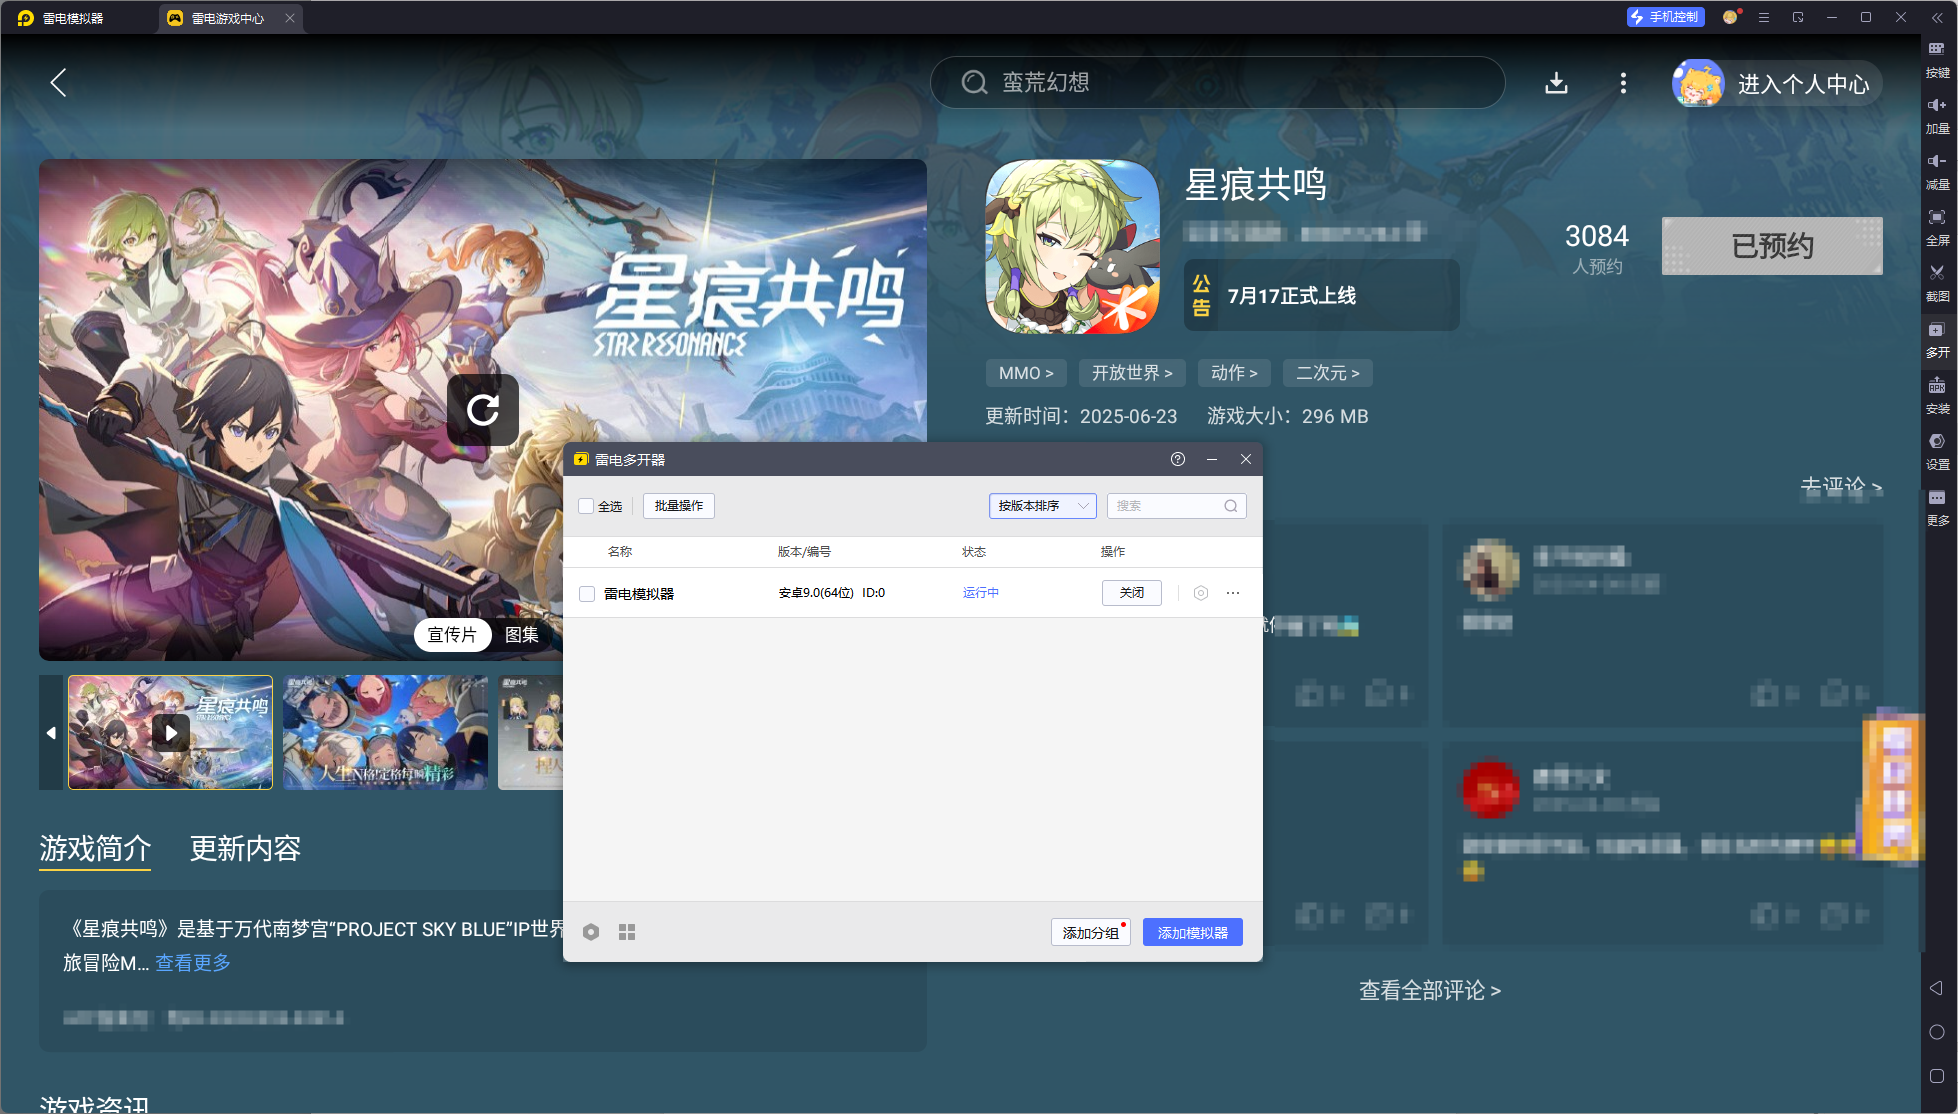Expand the 二次元 > category tag

click(1328, 373)
